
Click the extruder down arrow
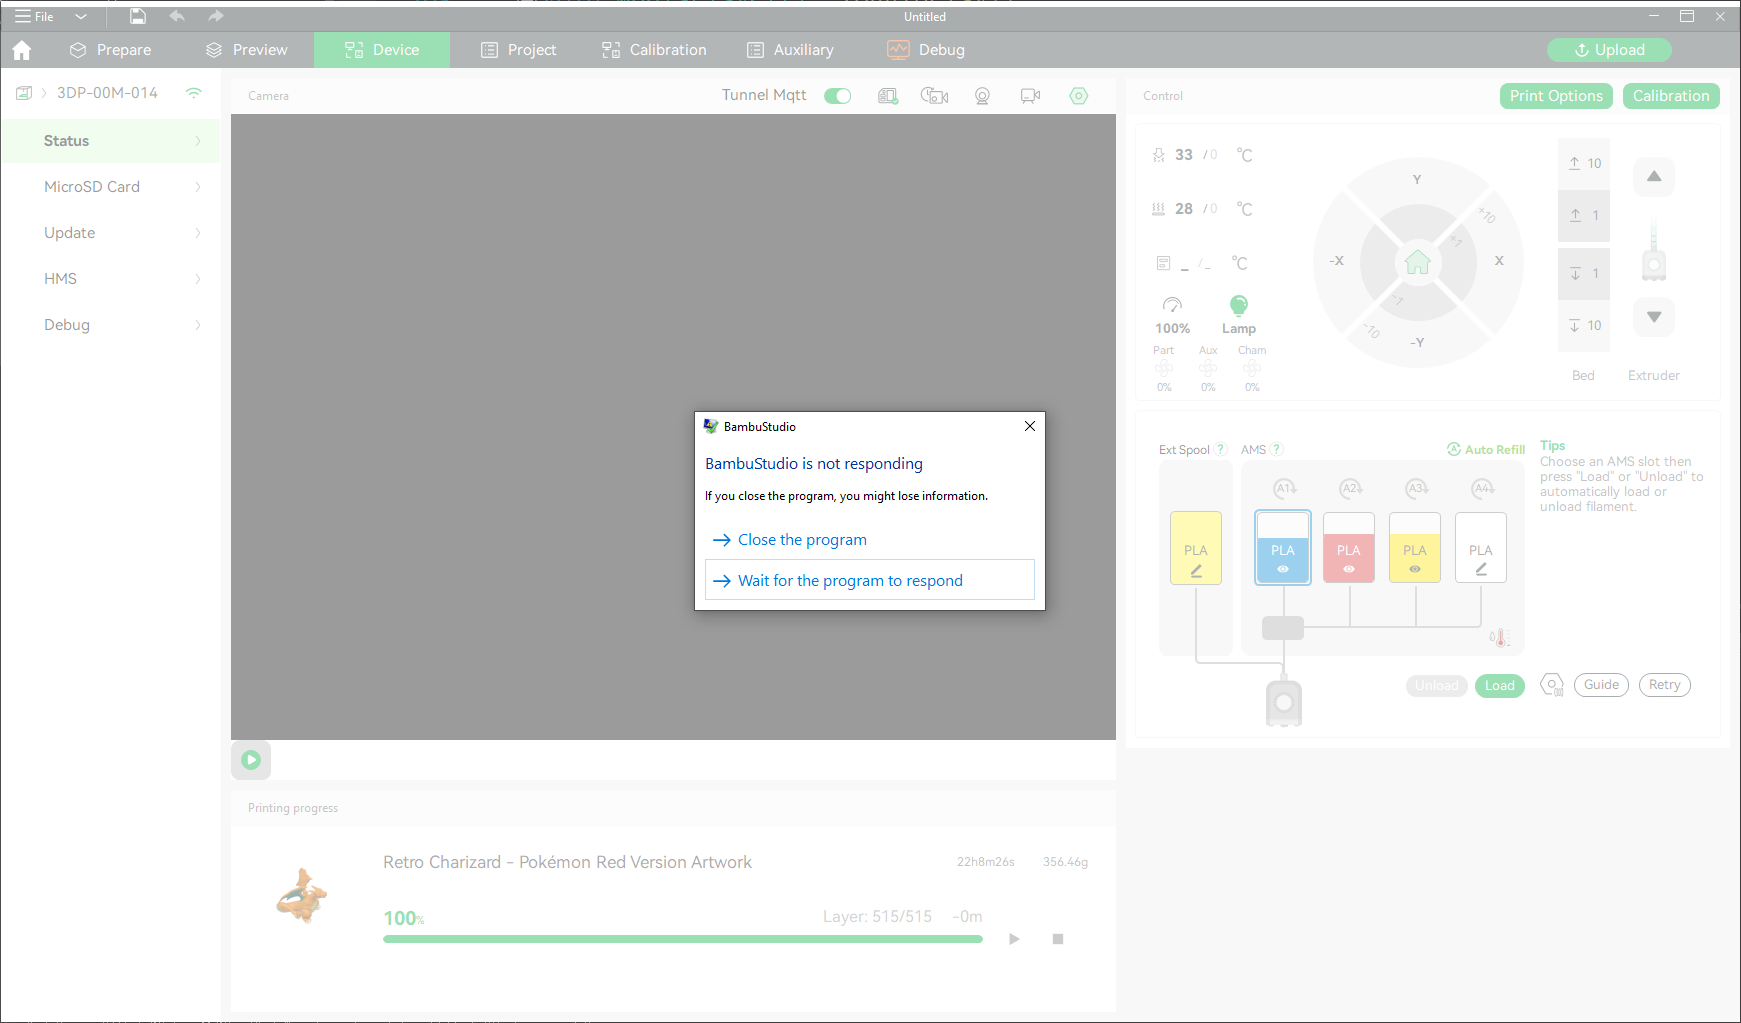(1654, 317)
